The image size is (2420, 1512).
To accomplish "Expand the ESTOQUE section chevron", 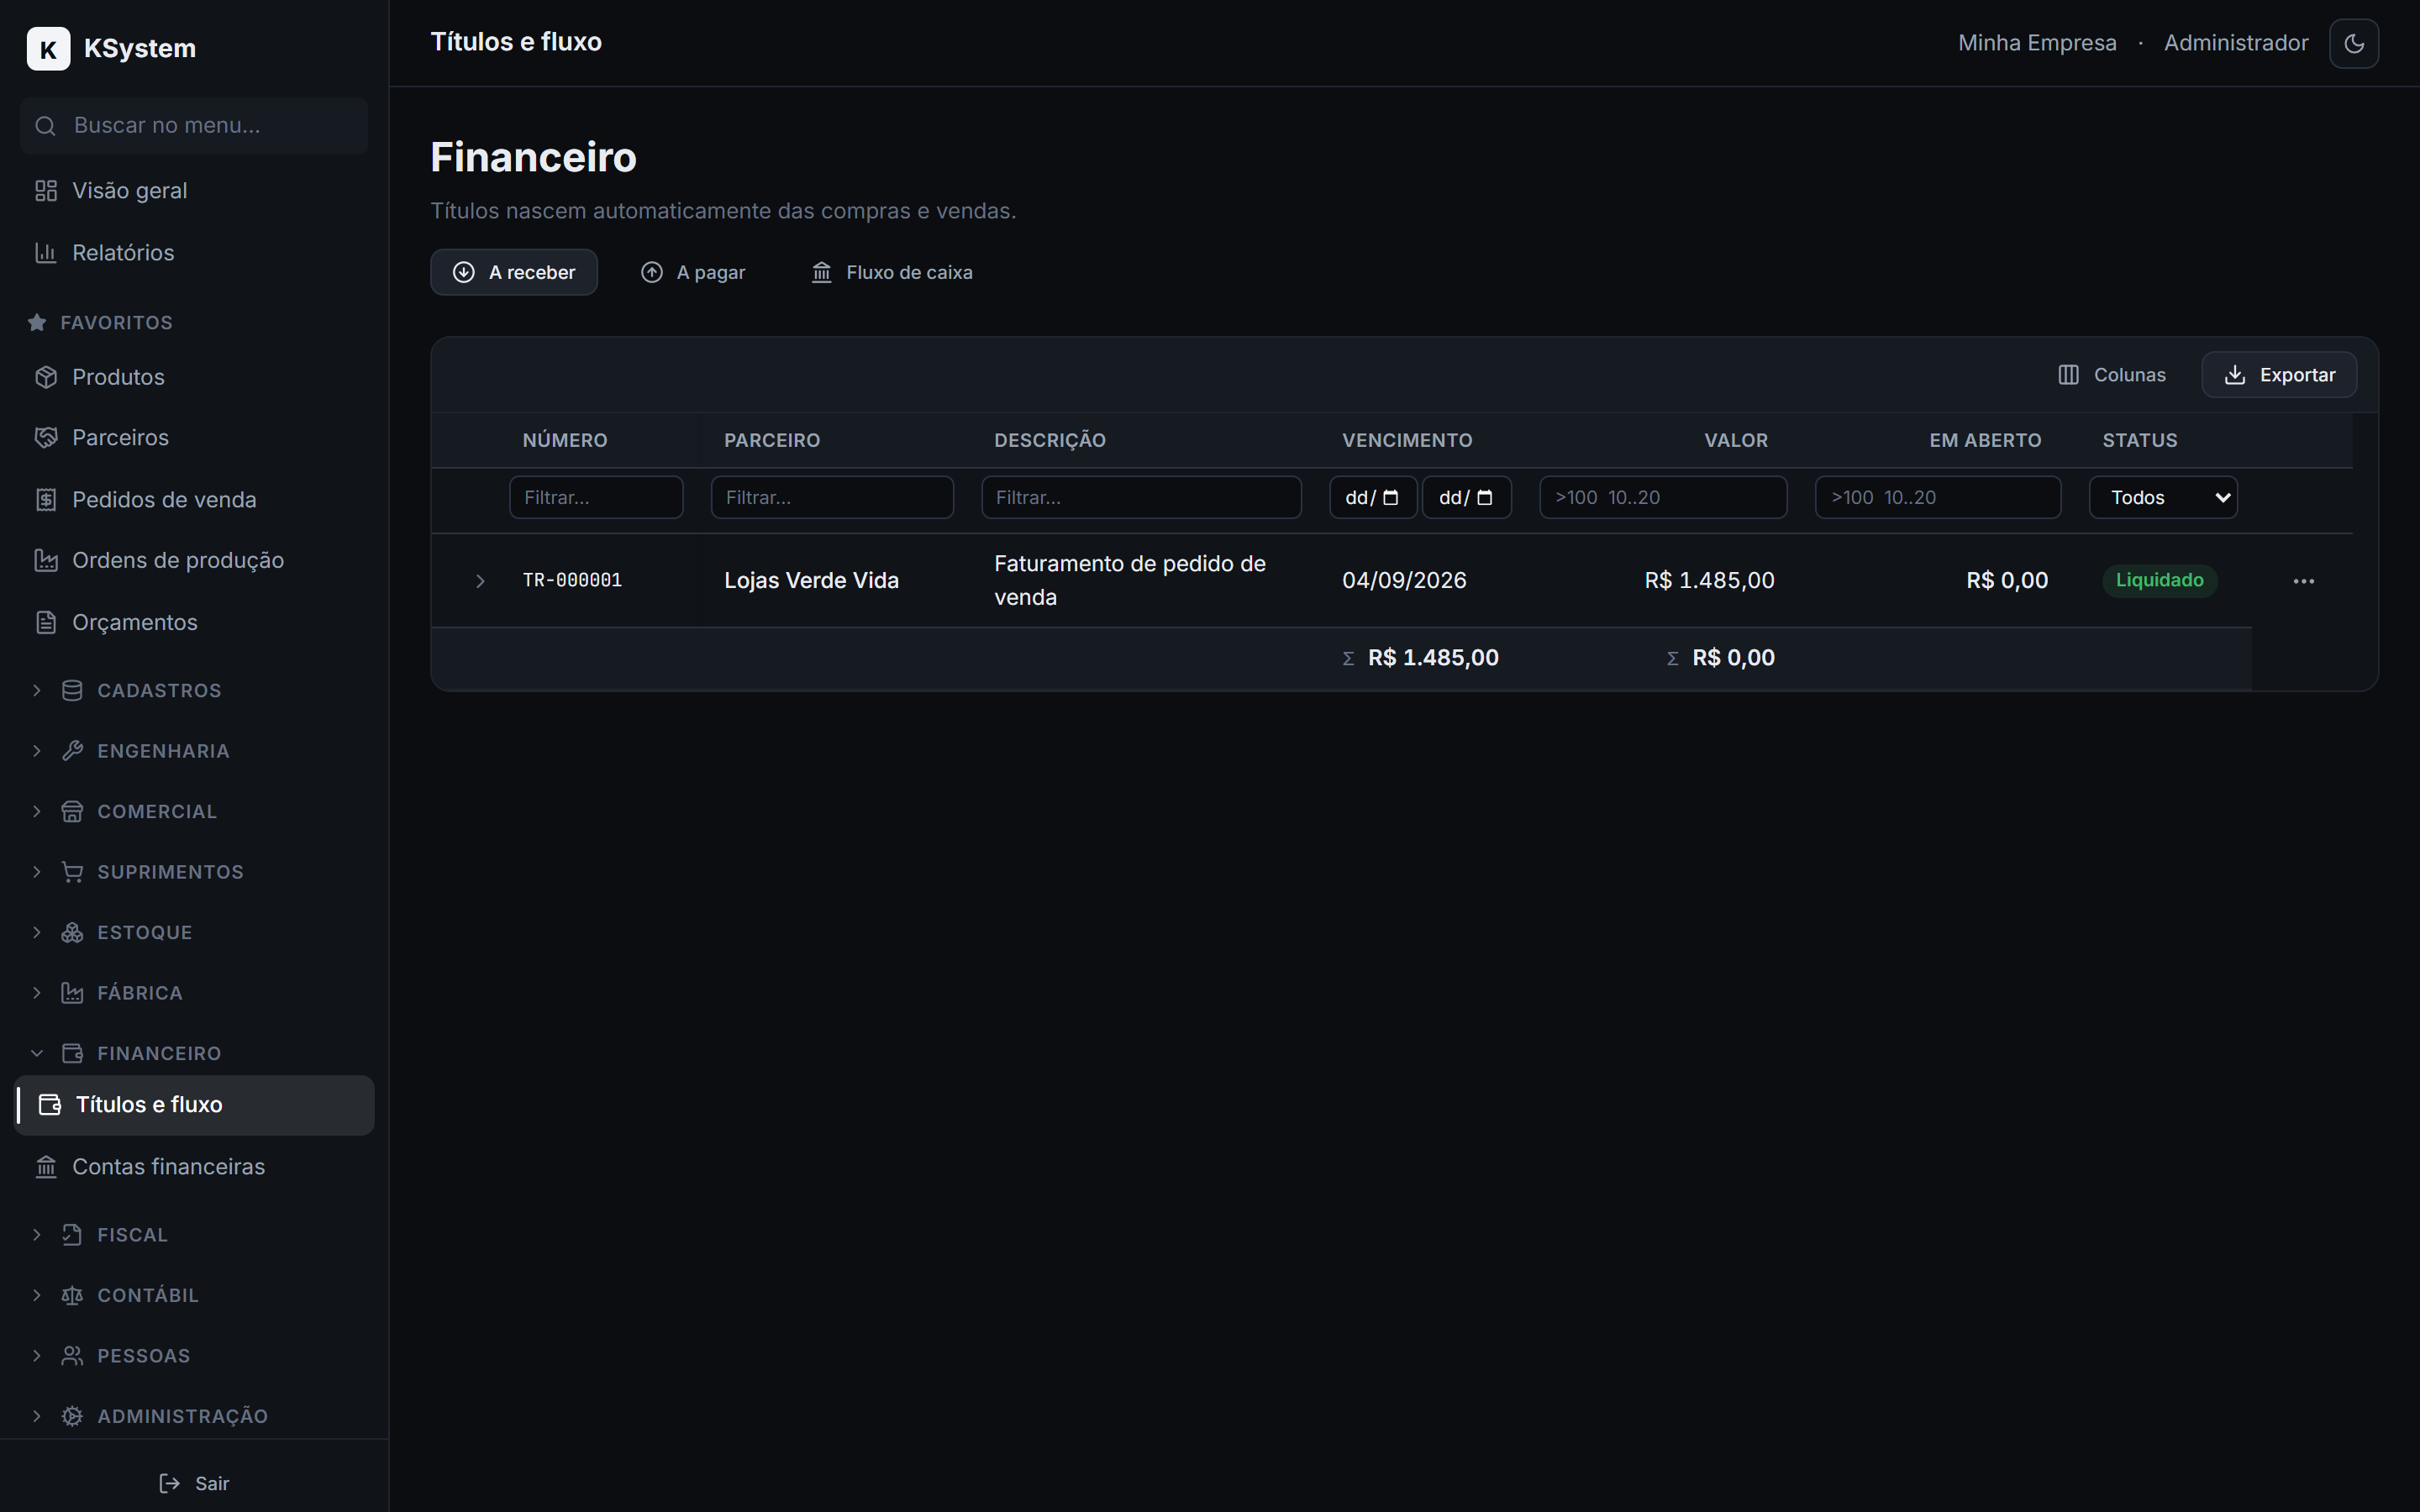I will (x=37, y=933).
